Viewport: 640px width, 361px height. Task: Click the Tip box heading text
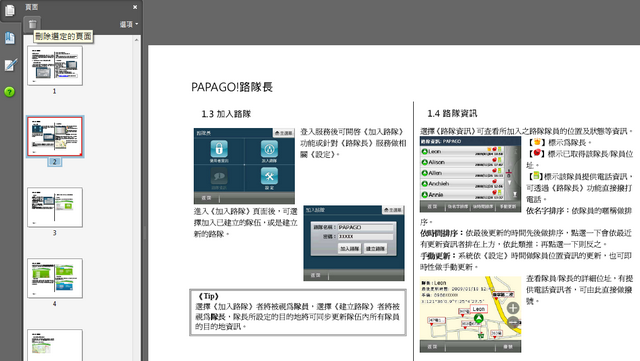209,296
